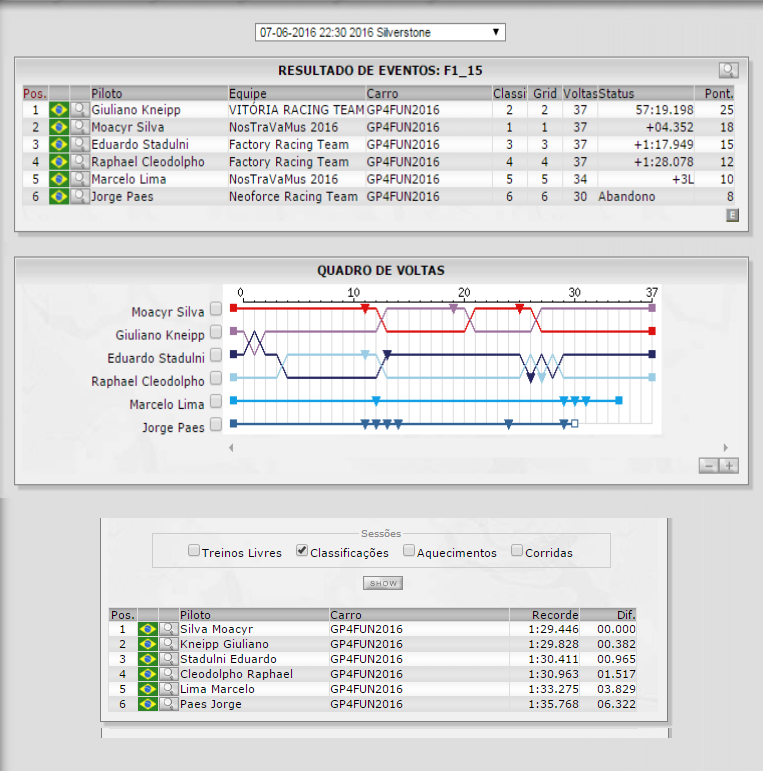Enable the Treinos Livres session checkbox
The image size is (763, 771).
pyautogui.click(x=194, y=550)
